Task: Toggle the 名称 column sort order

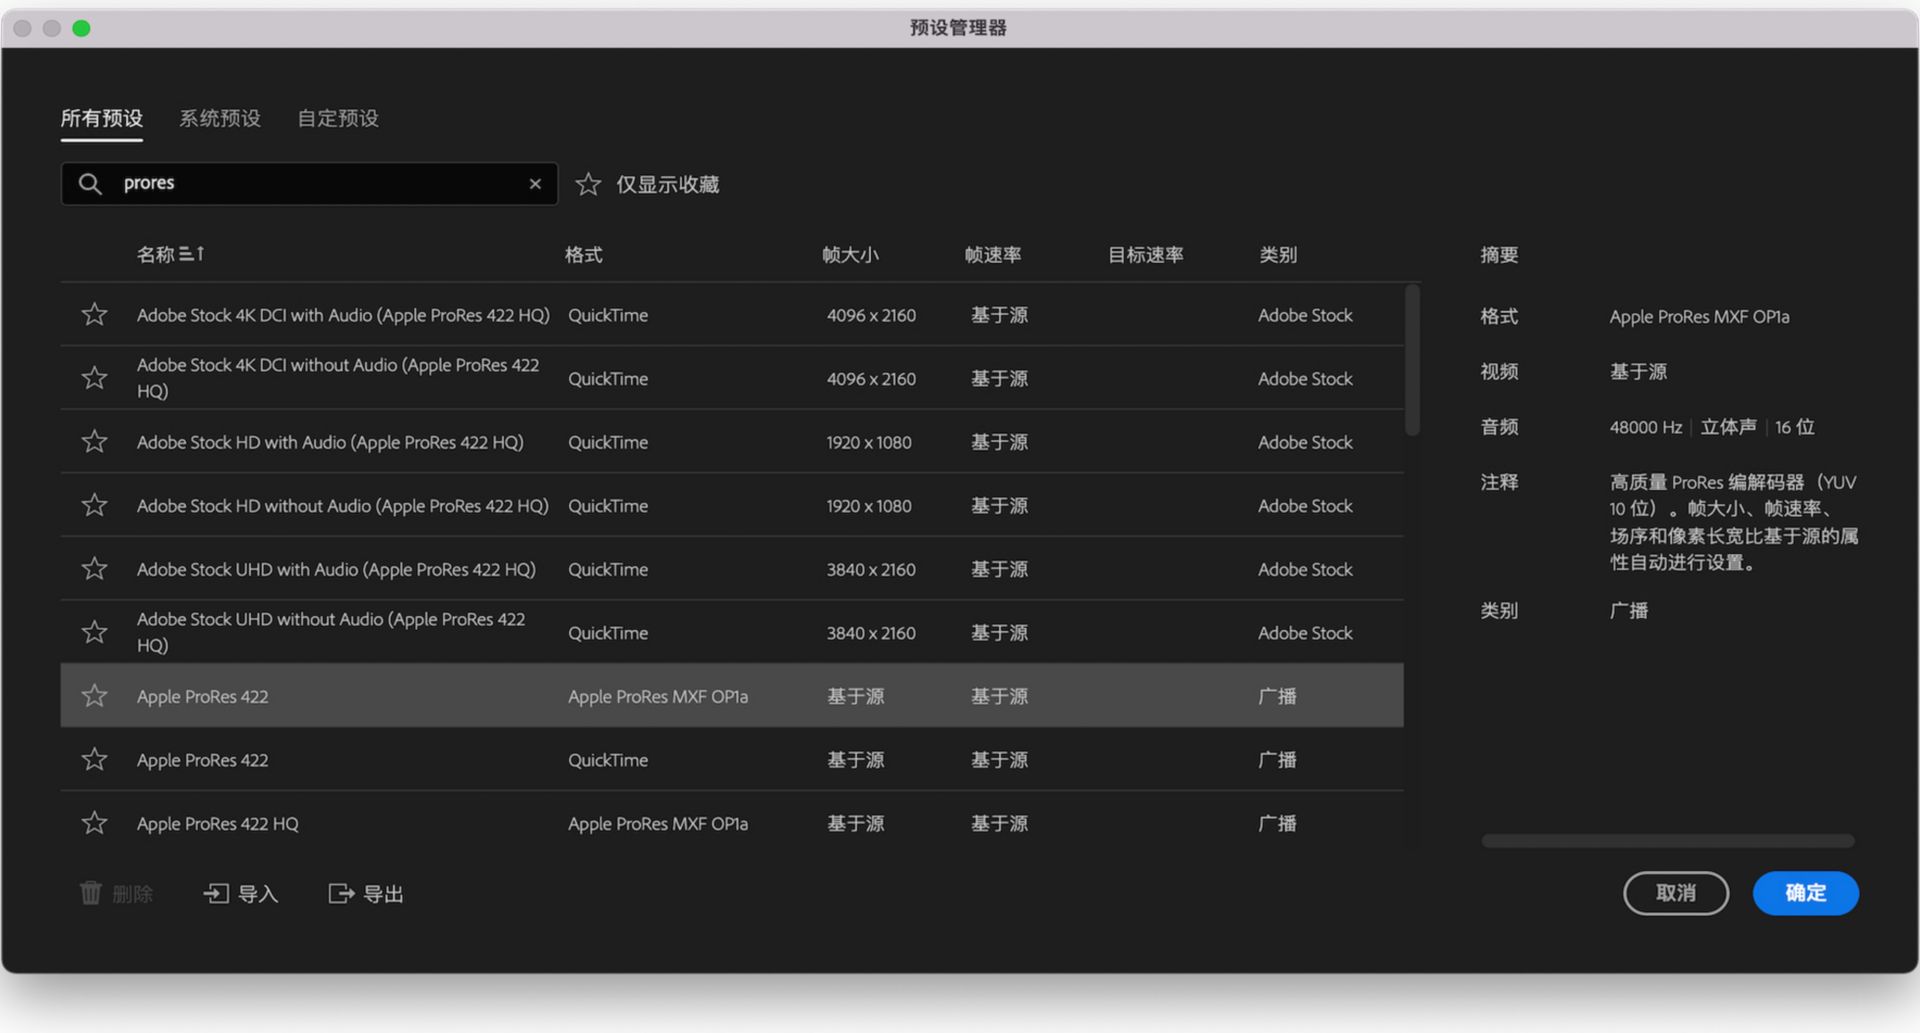Action: (170, 254)
